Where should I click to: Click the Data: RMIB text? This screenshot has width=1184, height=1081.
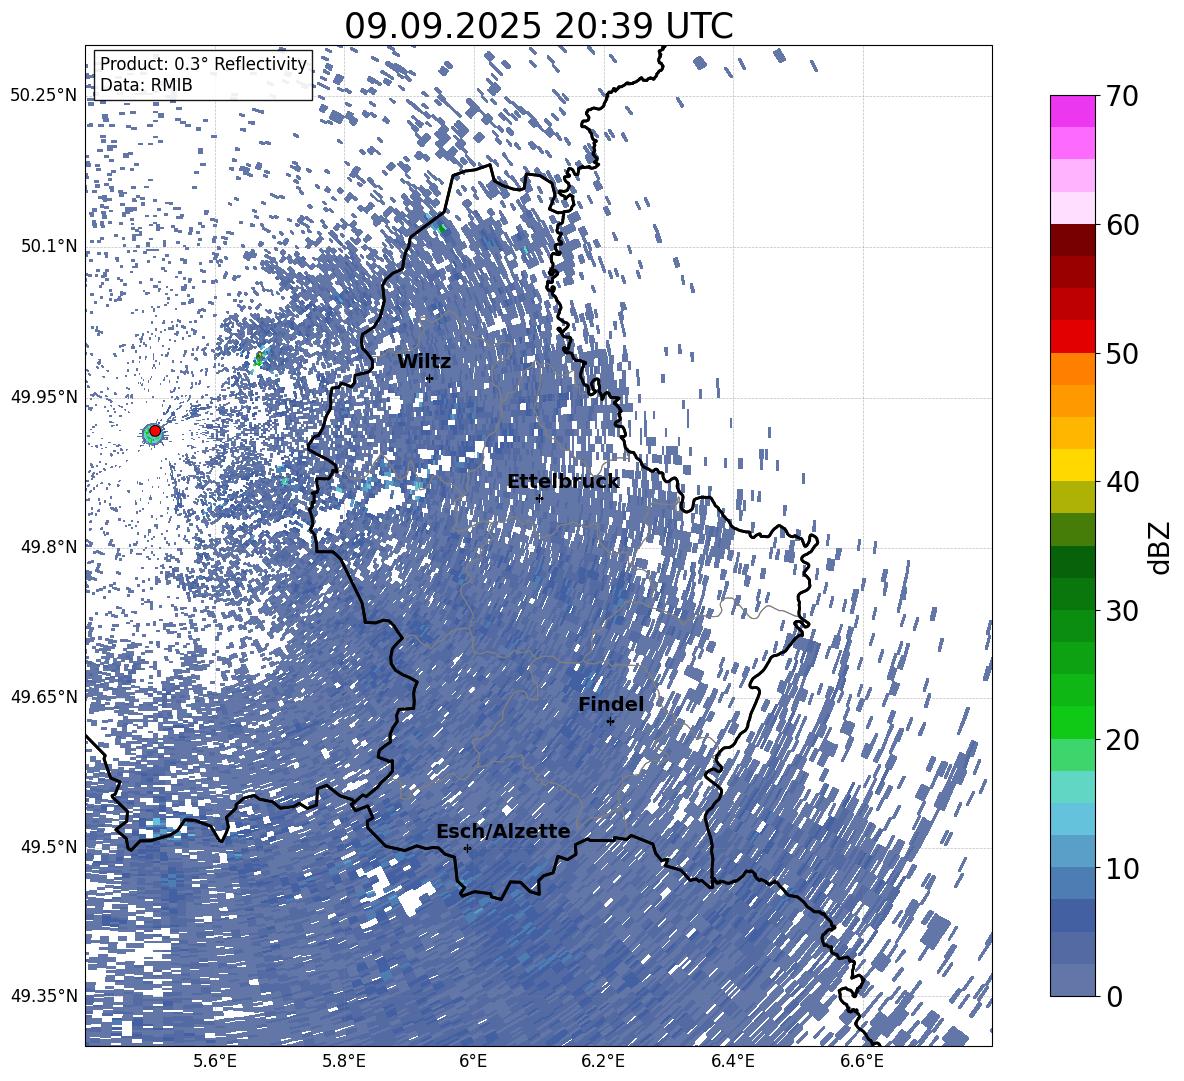[x=146, y=85]
